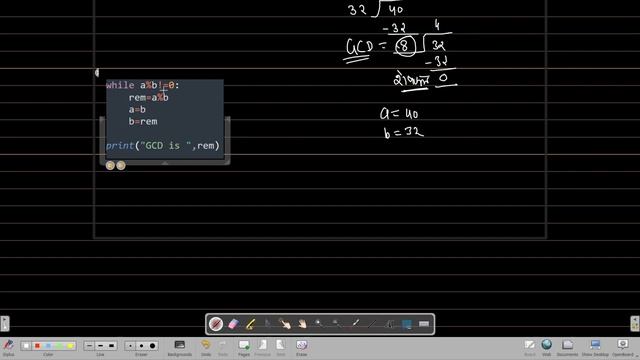Set the thick line width

point(111,346)
